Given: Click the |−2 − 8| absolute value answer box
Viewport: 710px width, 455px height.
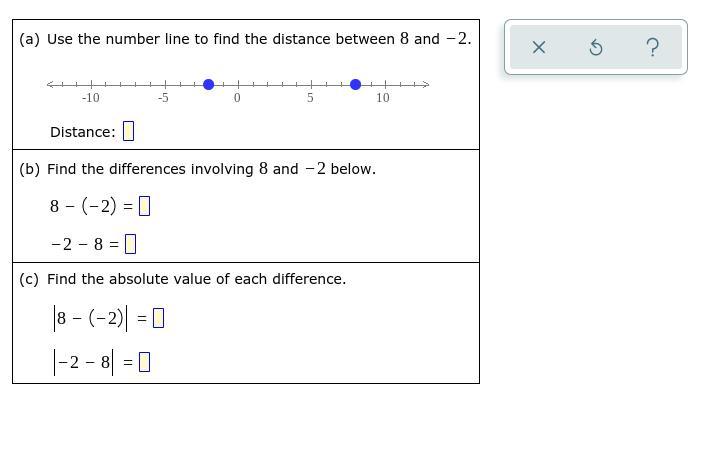Looking at the screenshot, I should coord(144,362).
